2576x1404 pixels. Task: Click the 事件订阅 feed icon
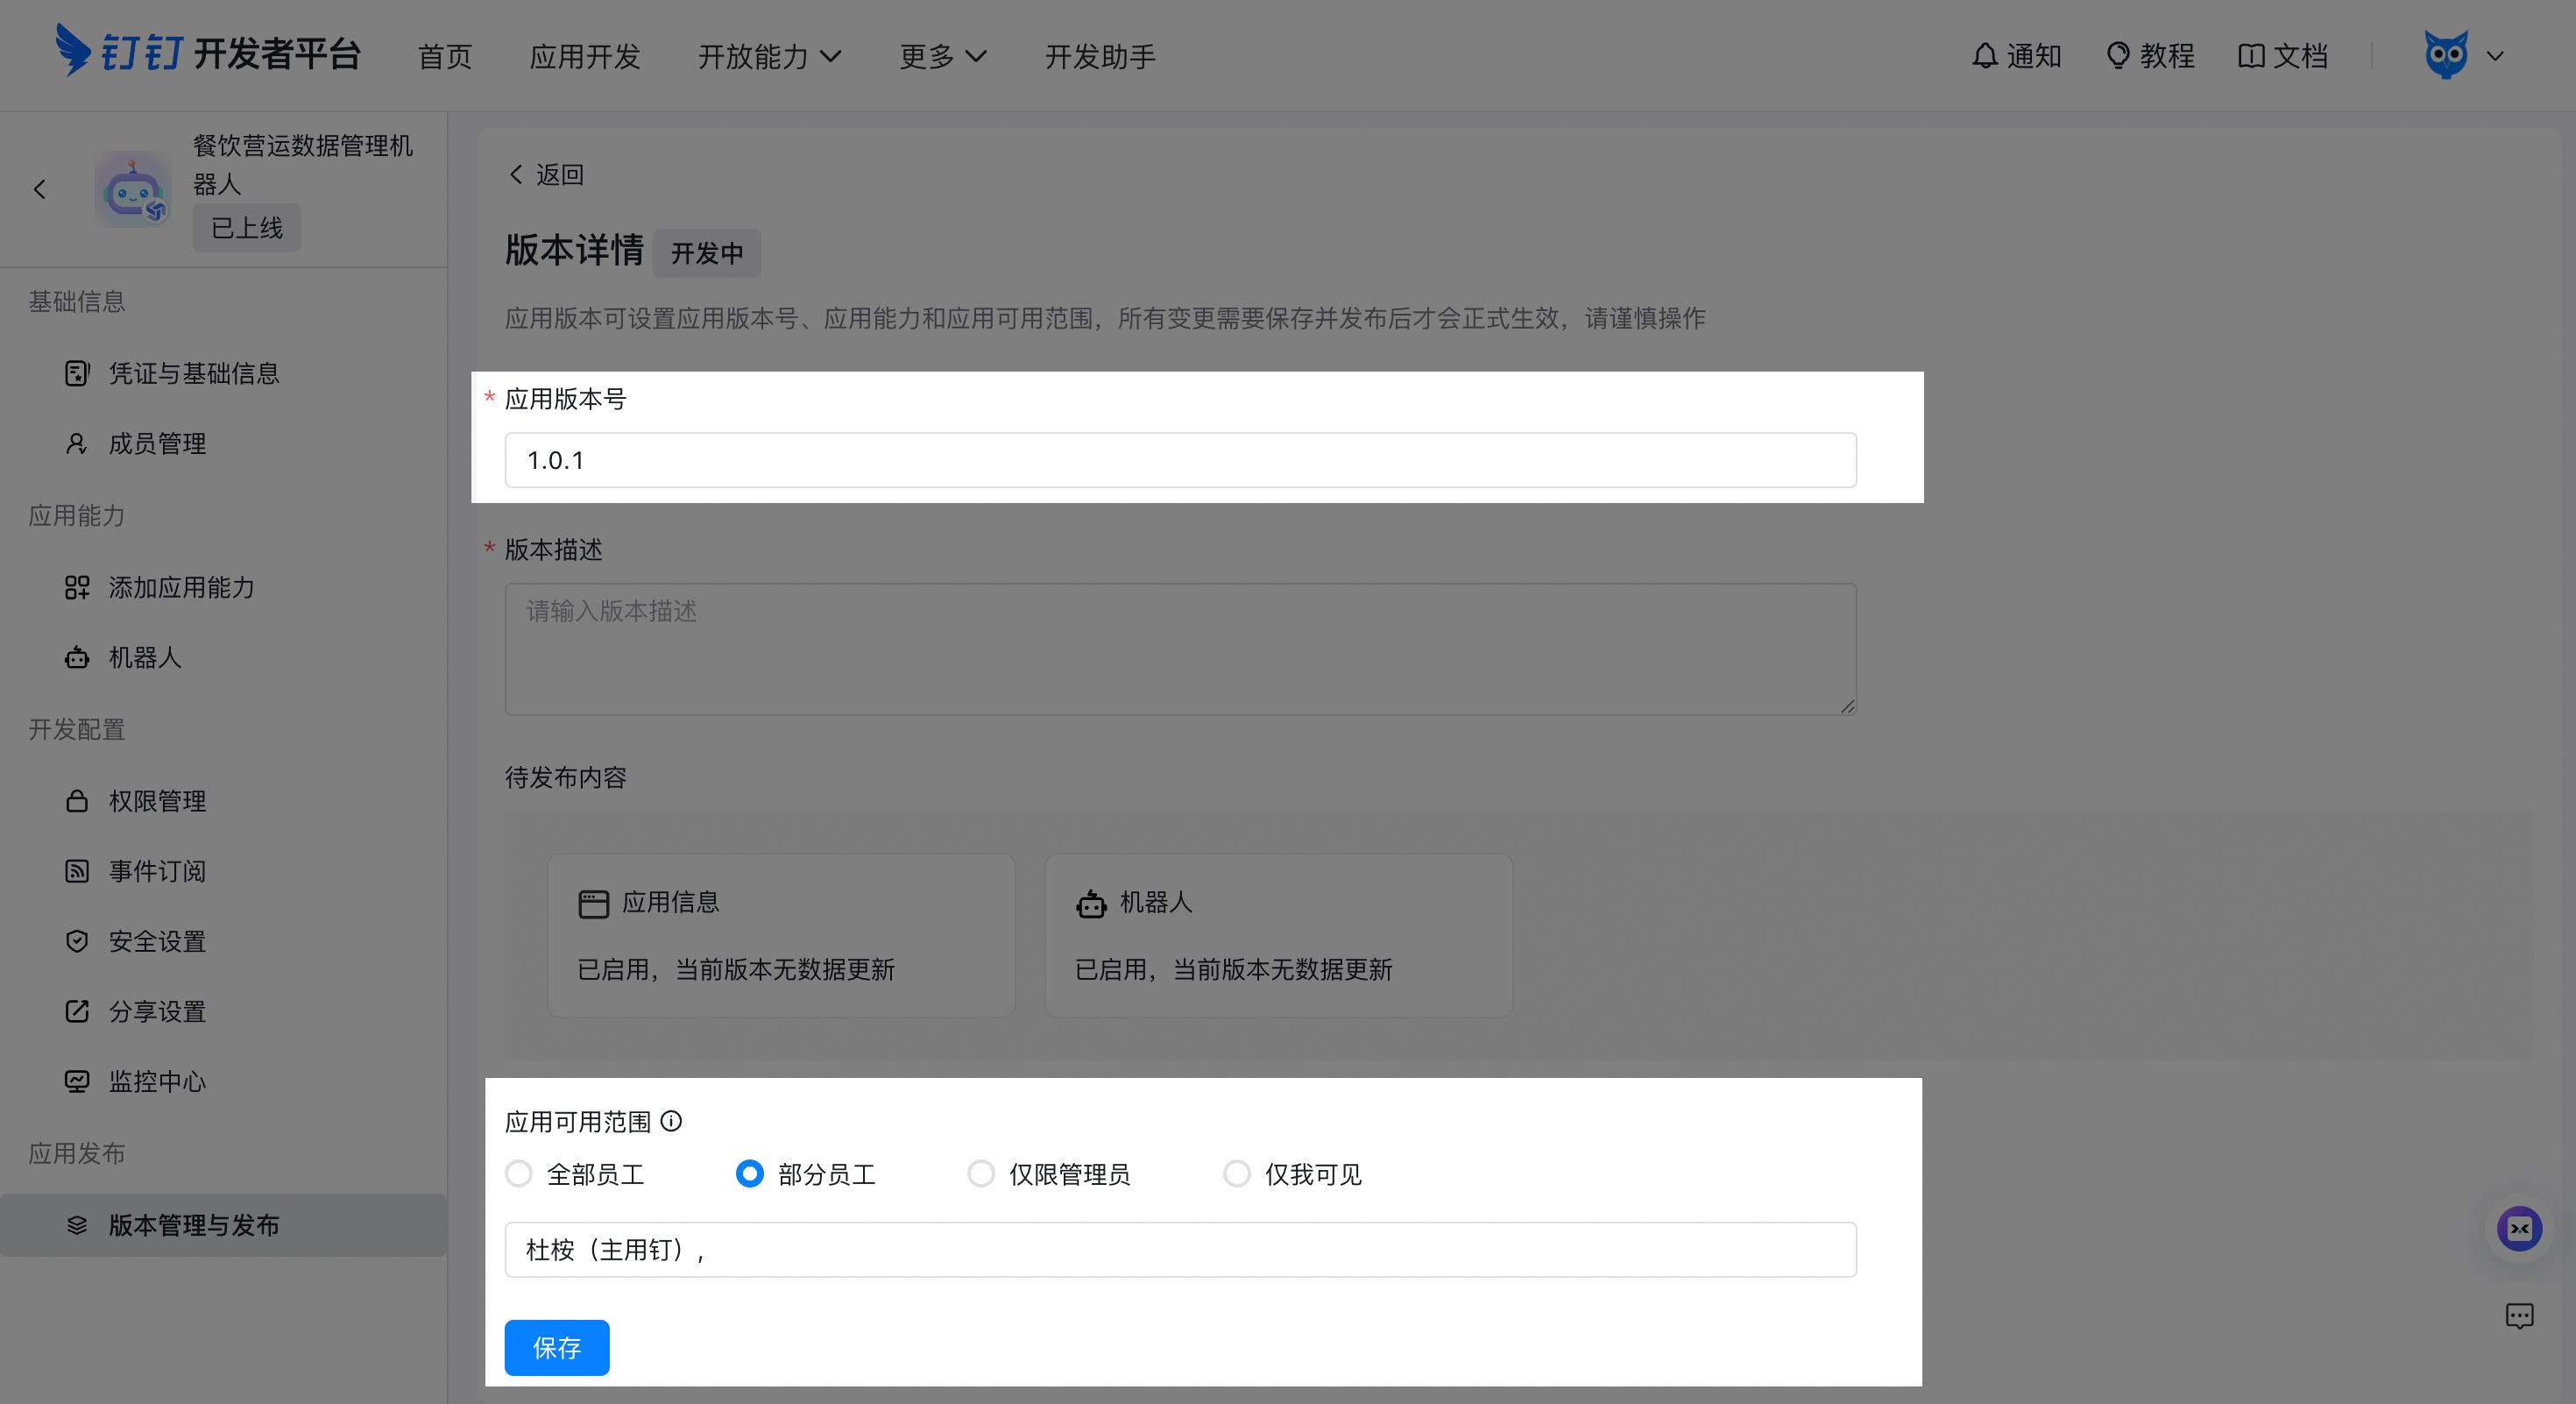coord(77,871)
